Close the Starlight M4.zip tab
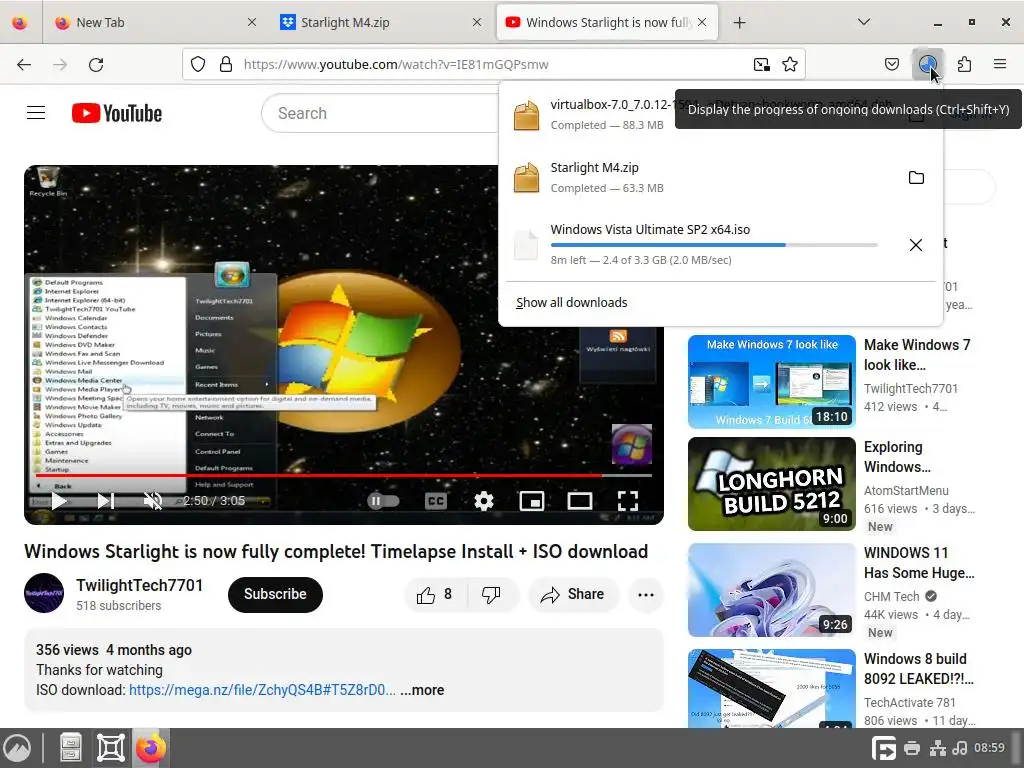The height and width of the screenshot is (768, 1024). 477,22
